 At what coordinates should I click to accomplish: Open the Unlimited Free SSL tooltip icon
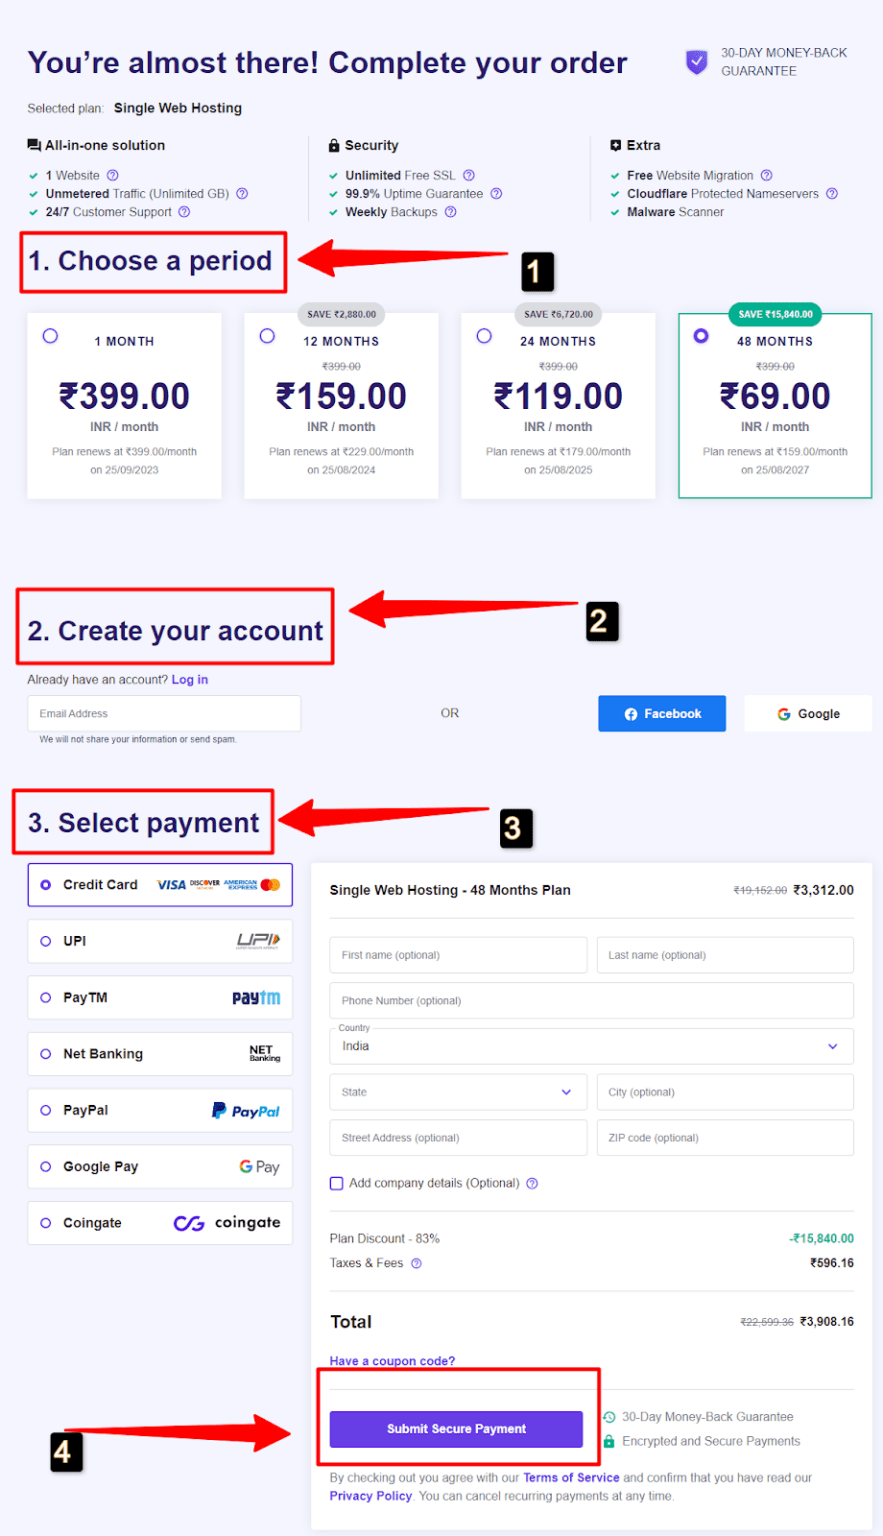[x=468, y=175]
